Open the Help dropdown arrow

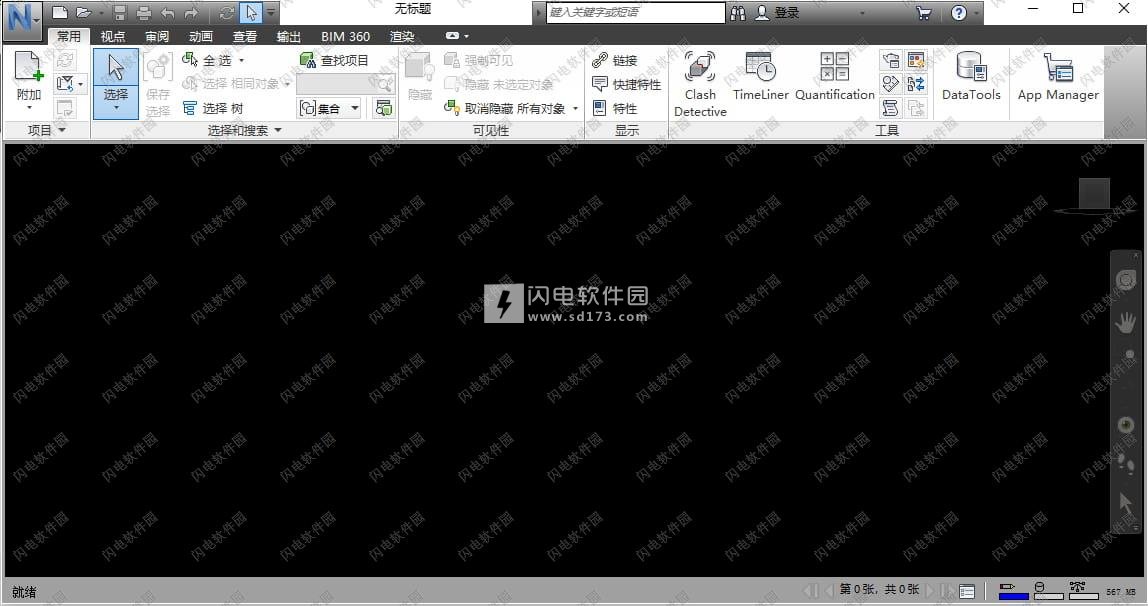pyautogui.click(x=976, y=12)
